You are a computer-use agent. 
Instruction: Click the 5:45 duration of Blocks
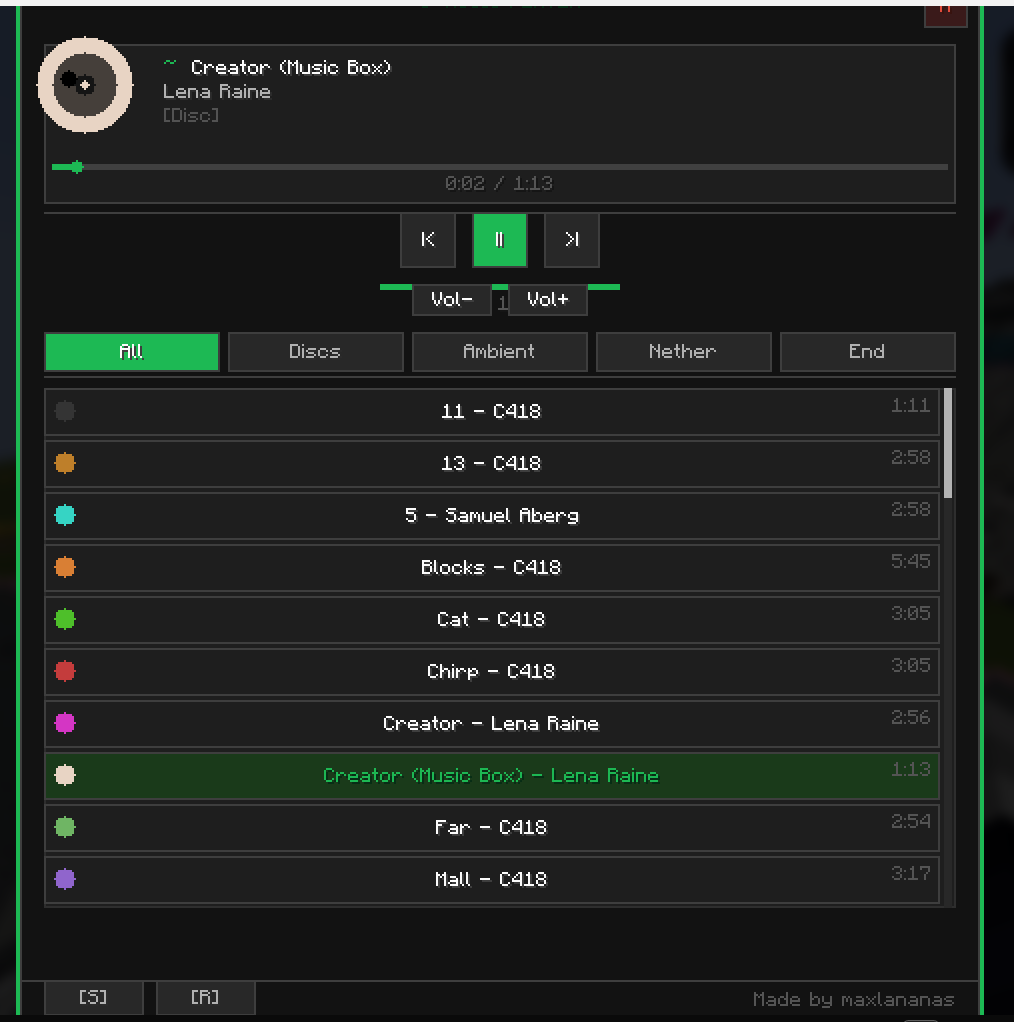910,562
